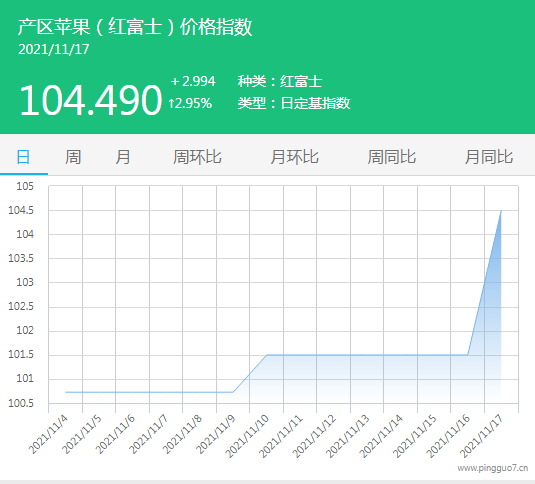Click the 104.490 index value

[90, 100]
